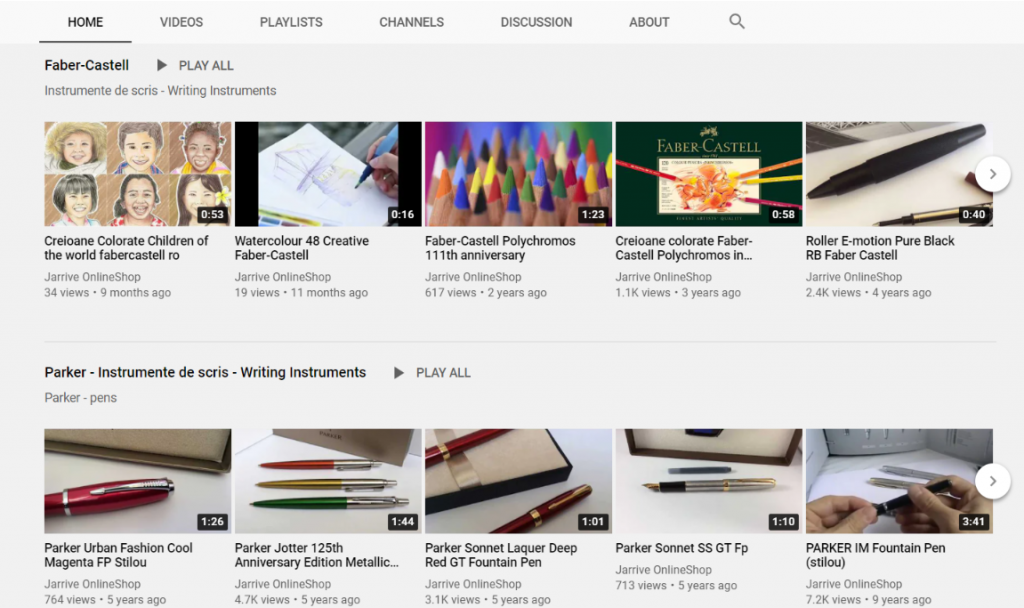The width and height of the screenshot is (1024, 608).
Task: Open title Creioane Colorate Children of the world
Action: [127, 248]
